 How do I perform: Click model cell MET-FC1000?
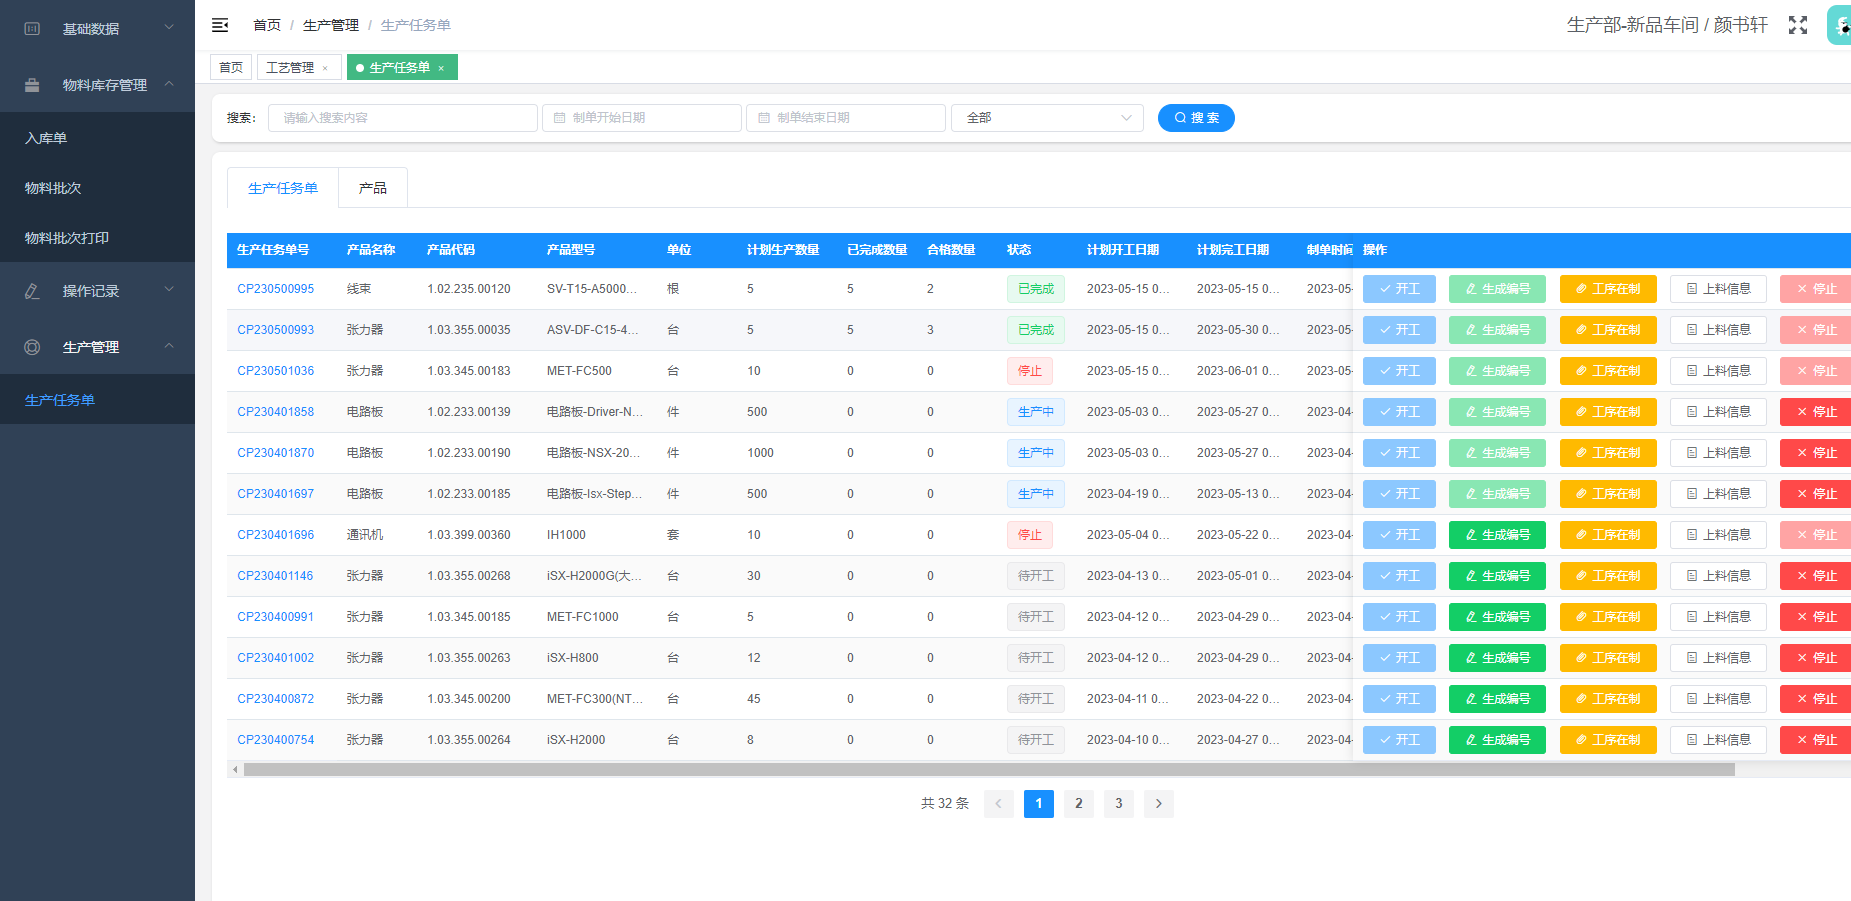pos(583,617)
